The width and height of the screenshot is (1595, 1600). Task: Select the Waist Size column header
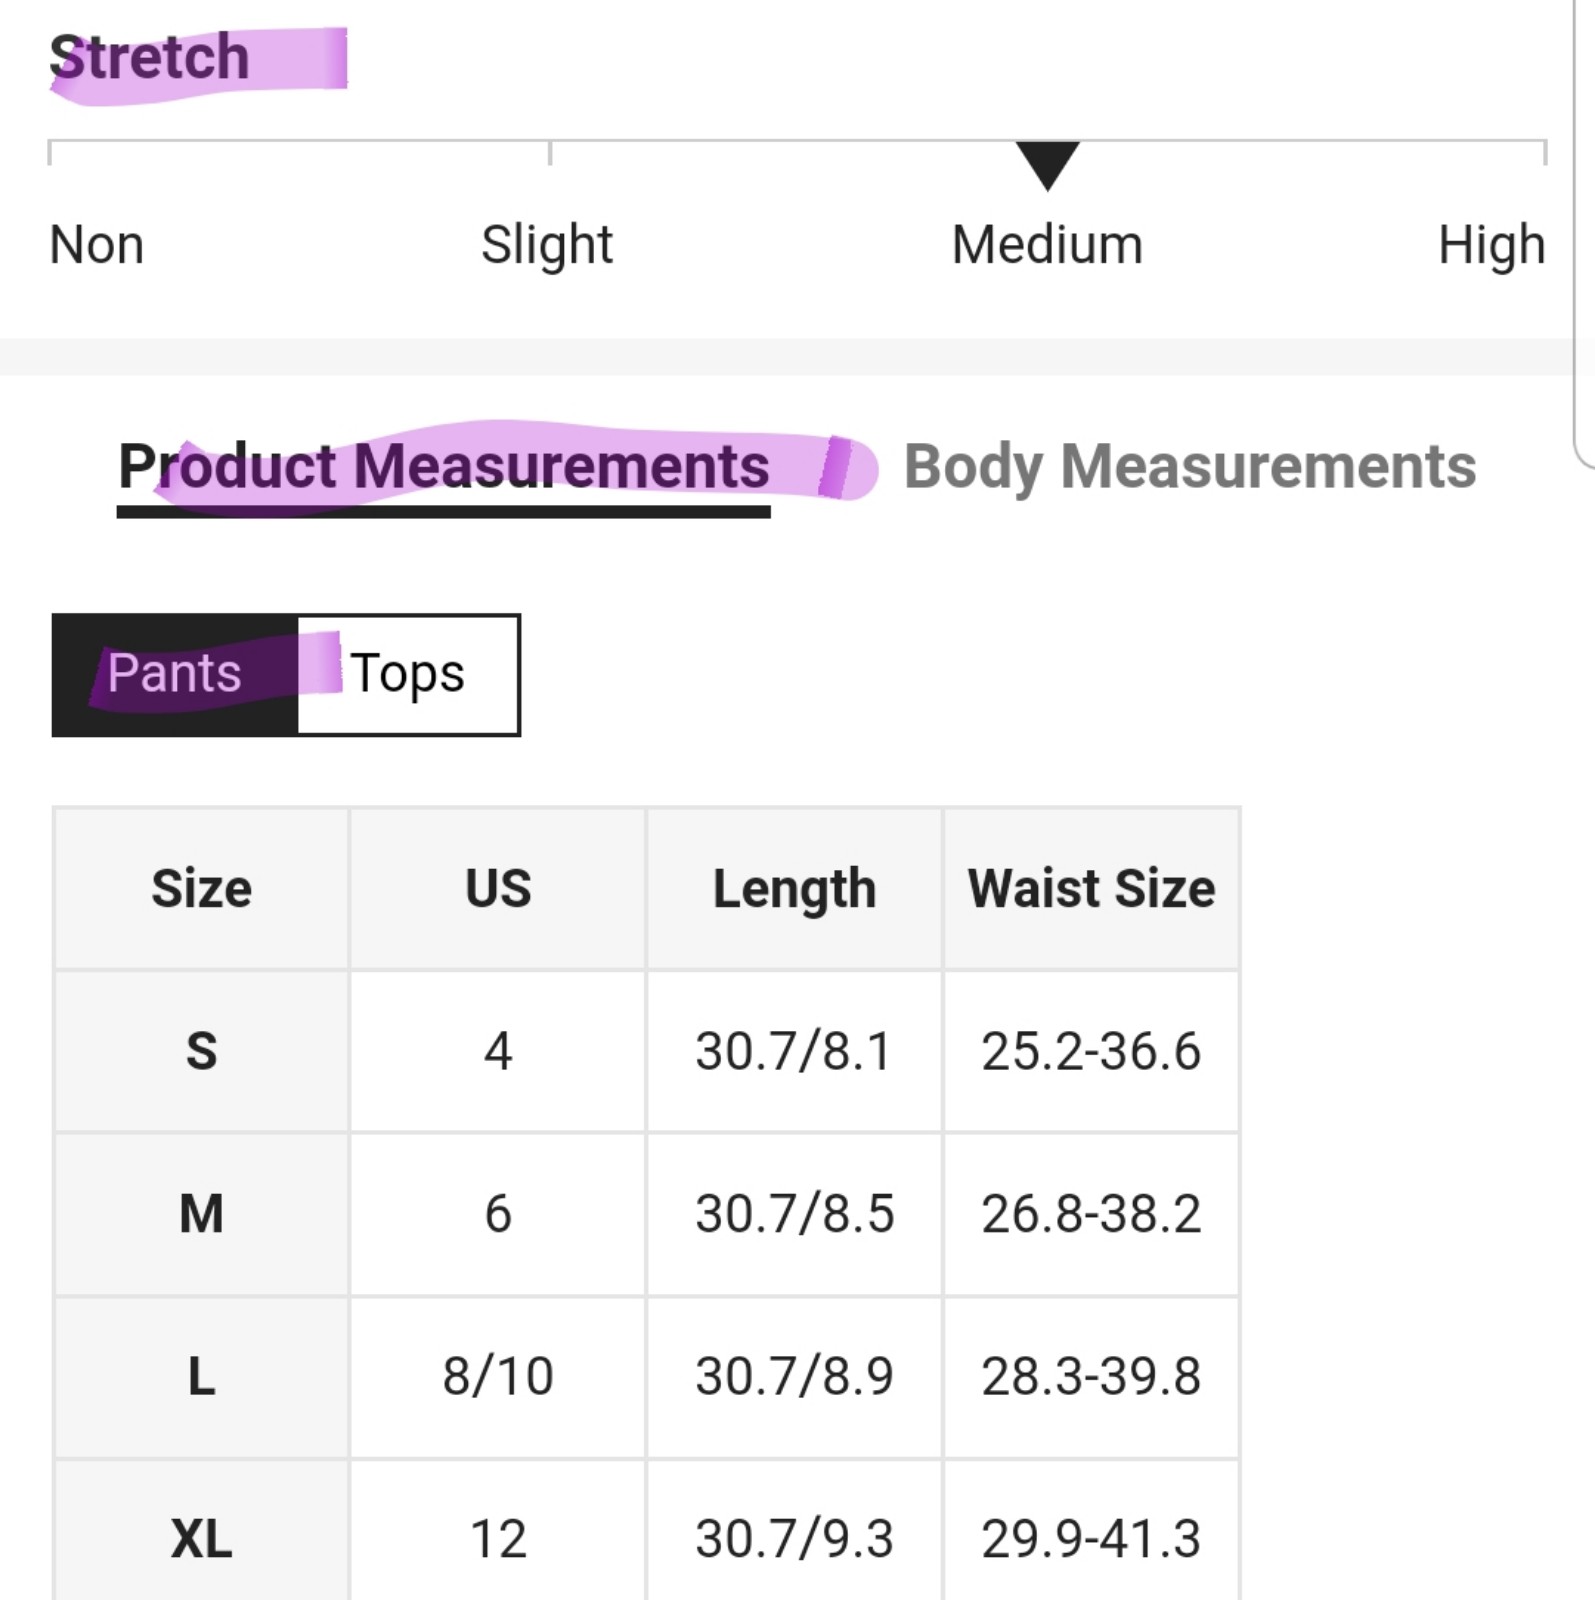pos(1091,889)
